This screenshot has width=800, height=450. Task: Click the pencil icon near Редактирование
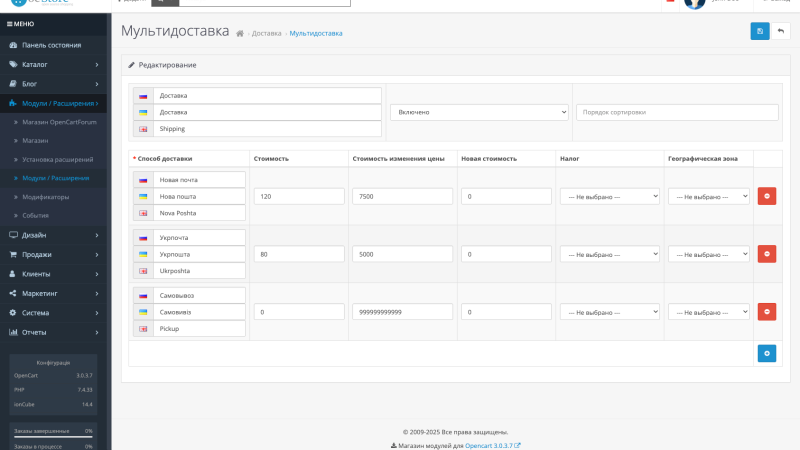(132, 65)
